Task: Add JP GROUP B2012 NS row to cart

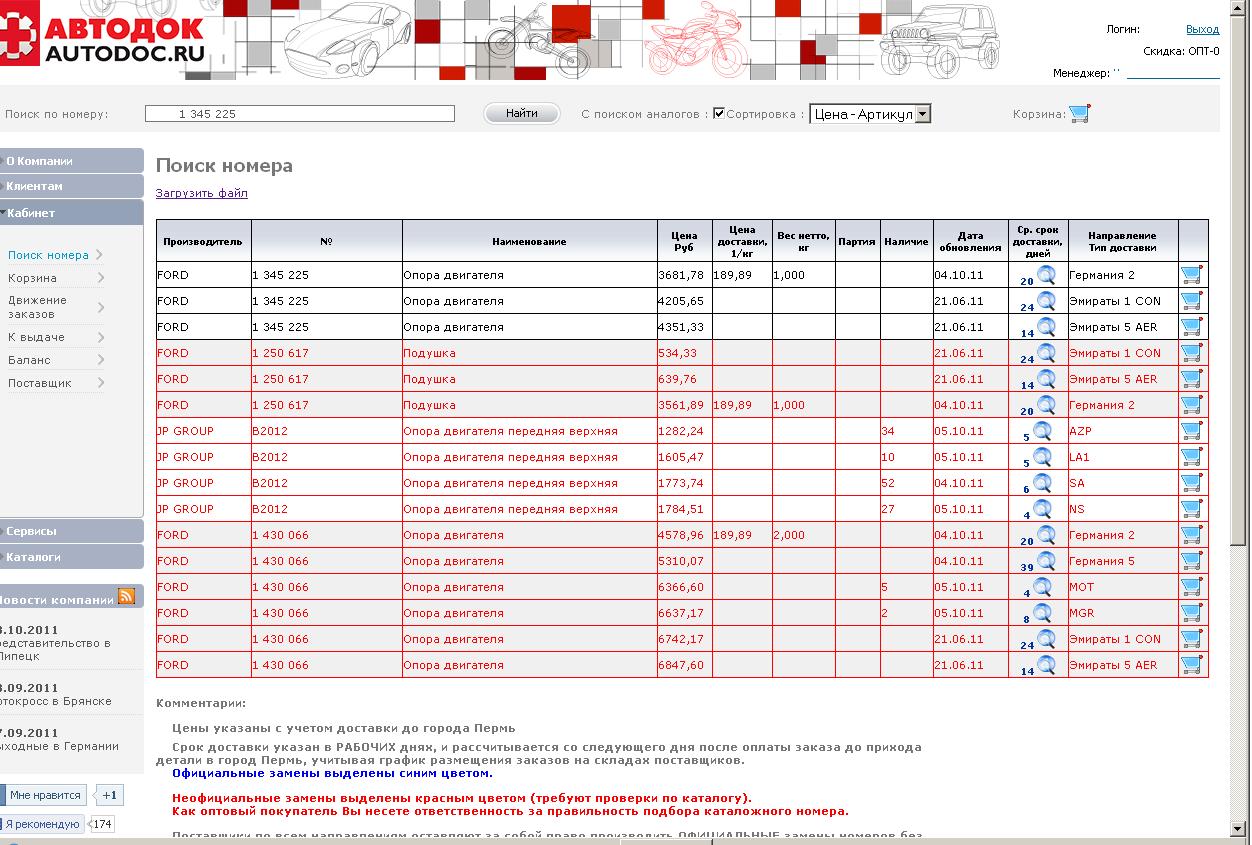Action: click(1191, 508)
